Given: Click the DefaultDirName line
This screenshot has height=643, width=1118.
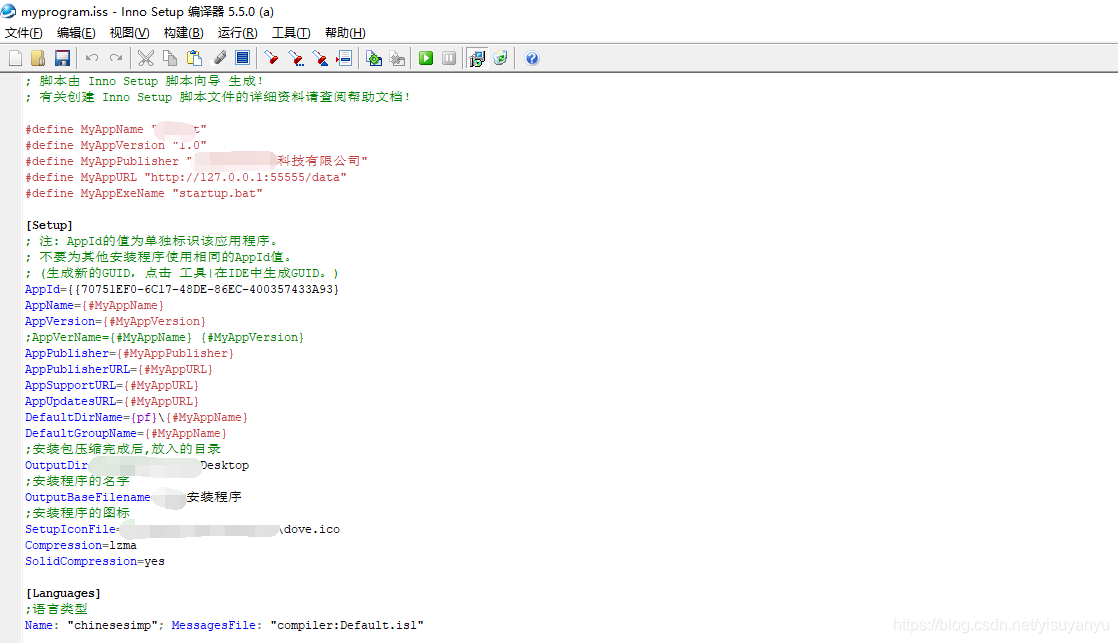Looking at the screenshot, I should click(136, 418).
